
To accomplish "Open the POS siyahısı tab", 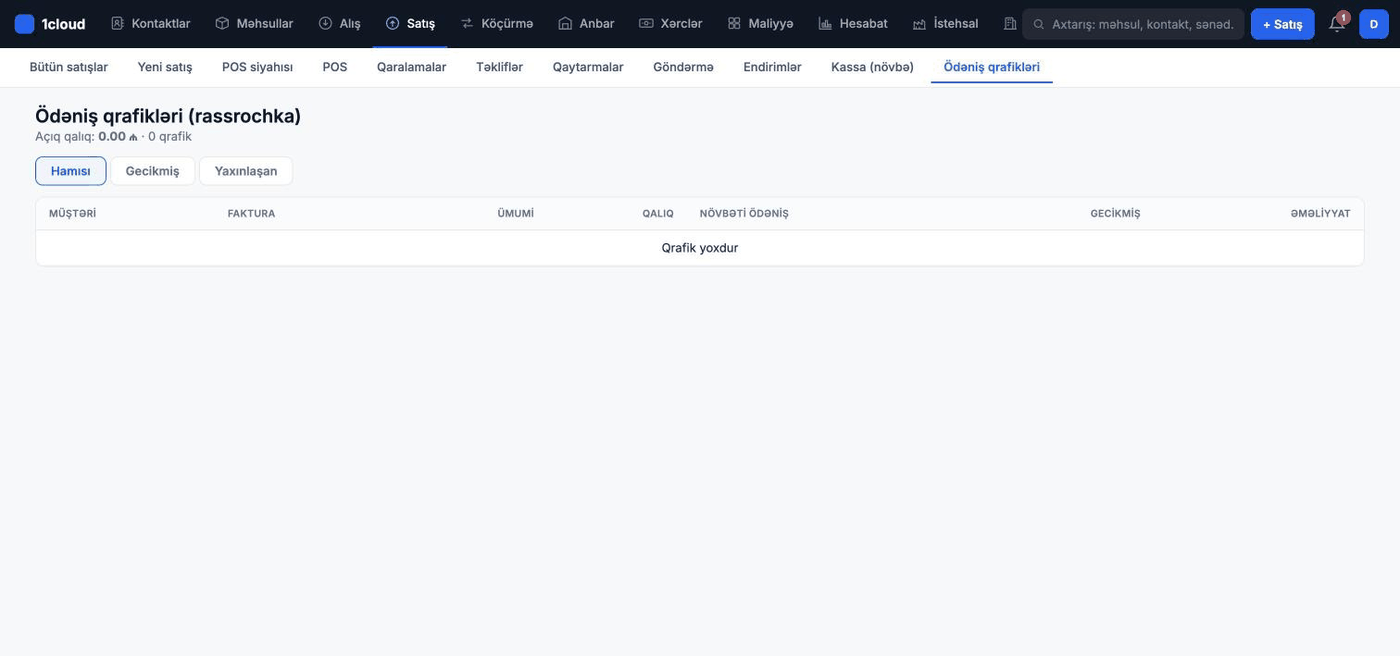I will pyautogui.click(x=257, y=67).
